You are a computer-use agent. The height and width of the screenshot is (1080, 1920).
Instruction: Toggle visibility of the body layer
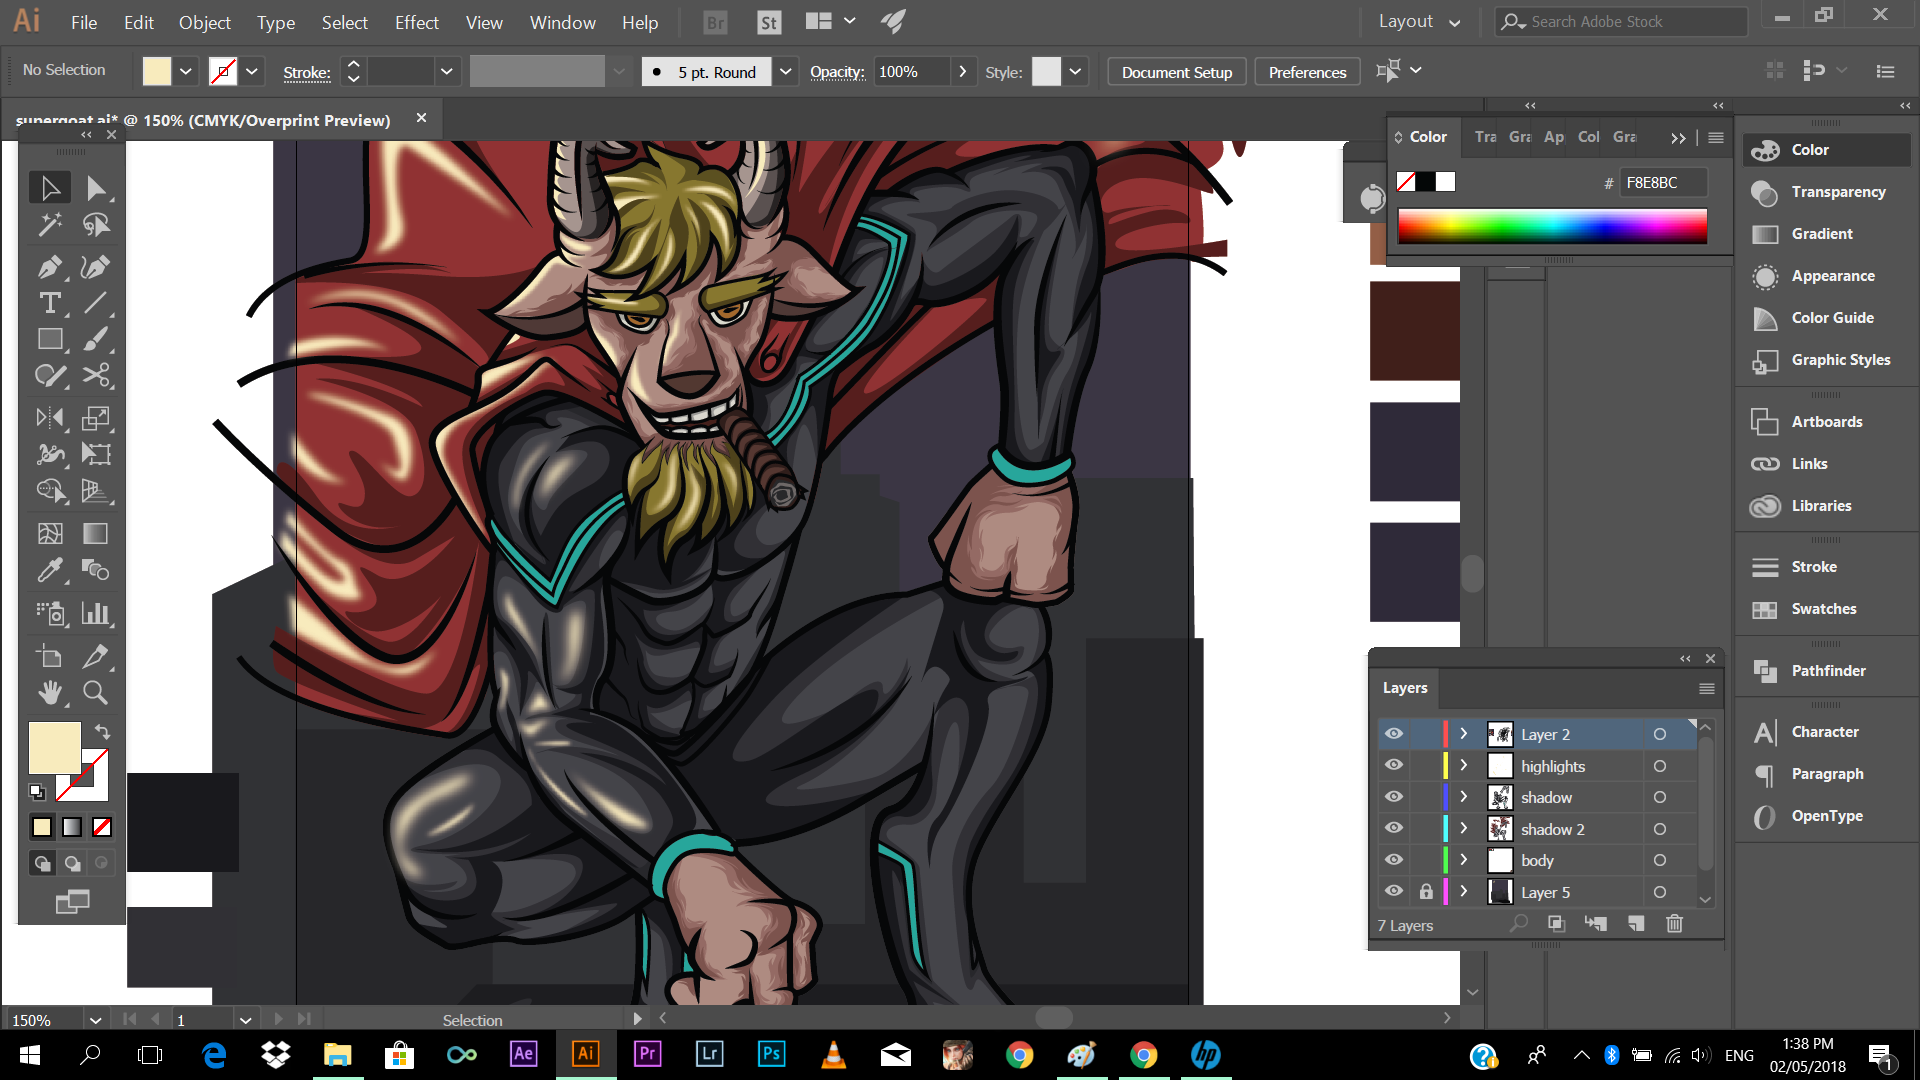[x=1393, y=860]
